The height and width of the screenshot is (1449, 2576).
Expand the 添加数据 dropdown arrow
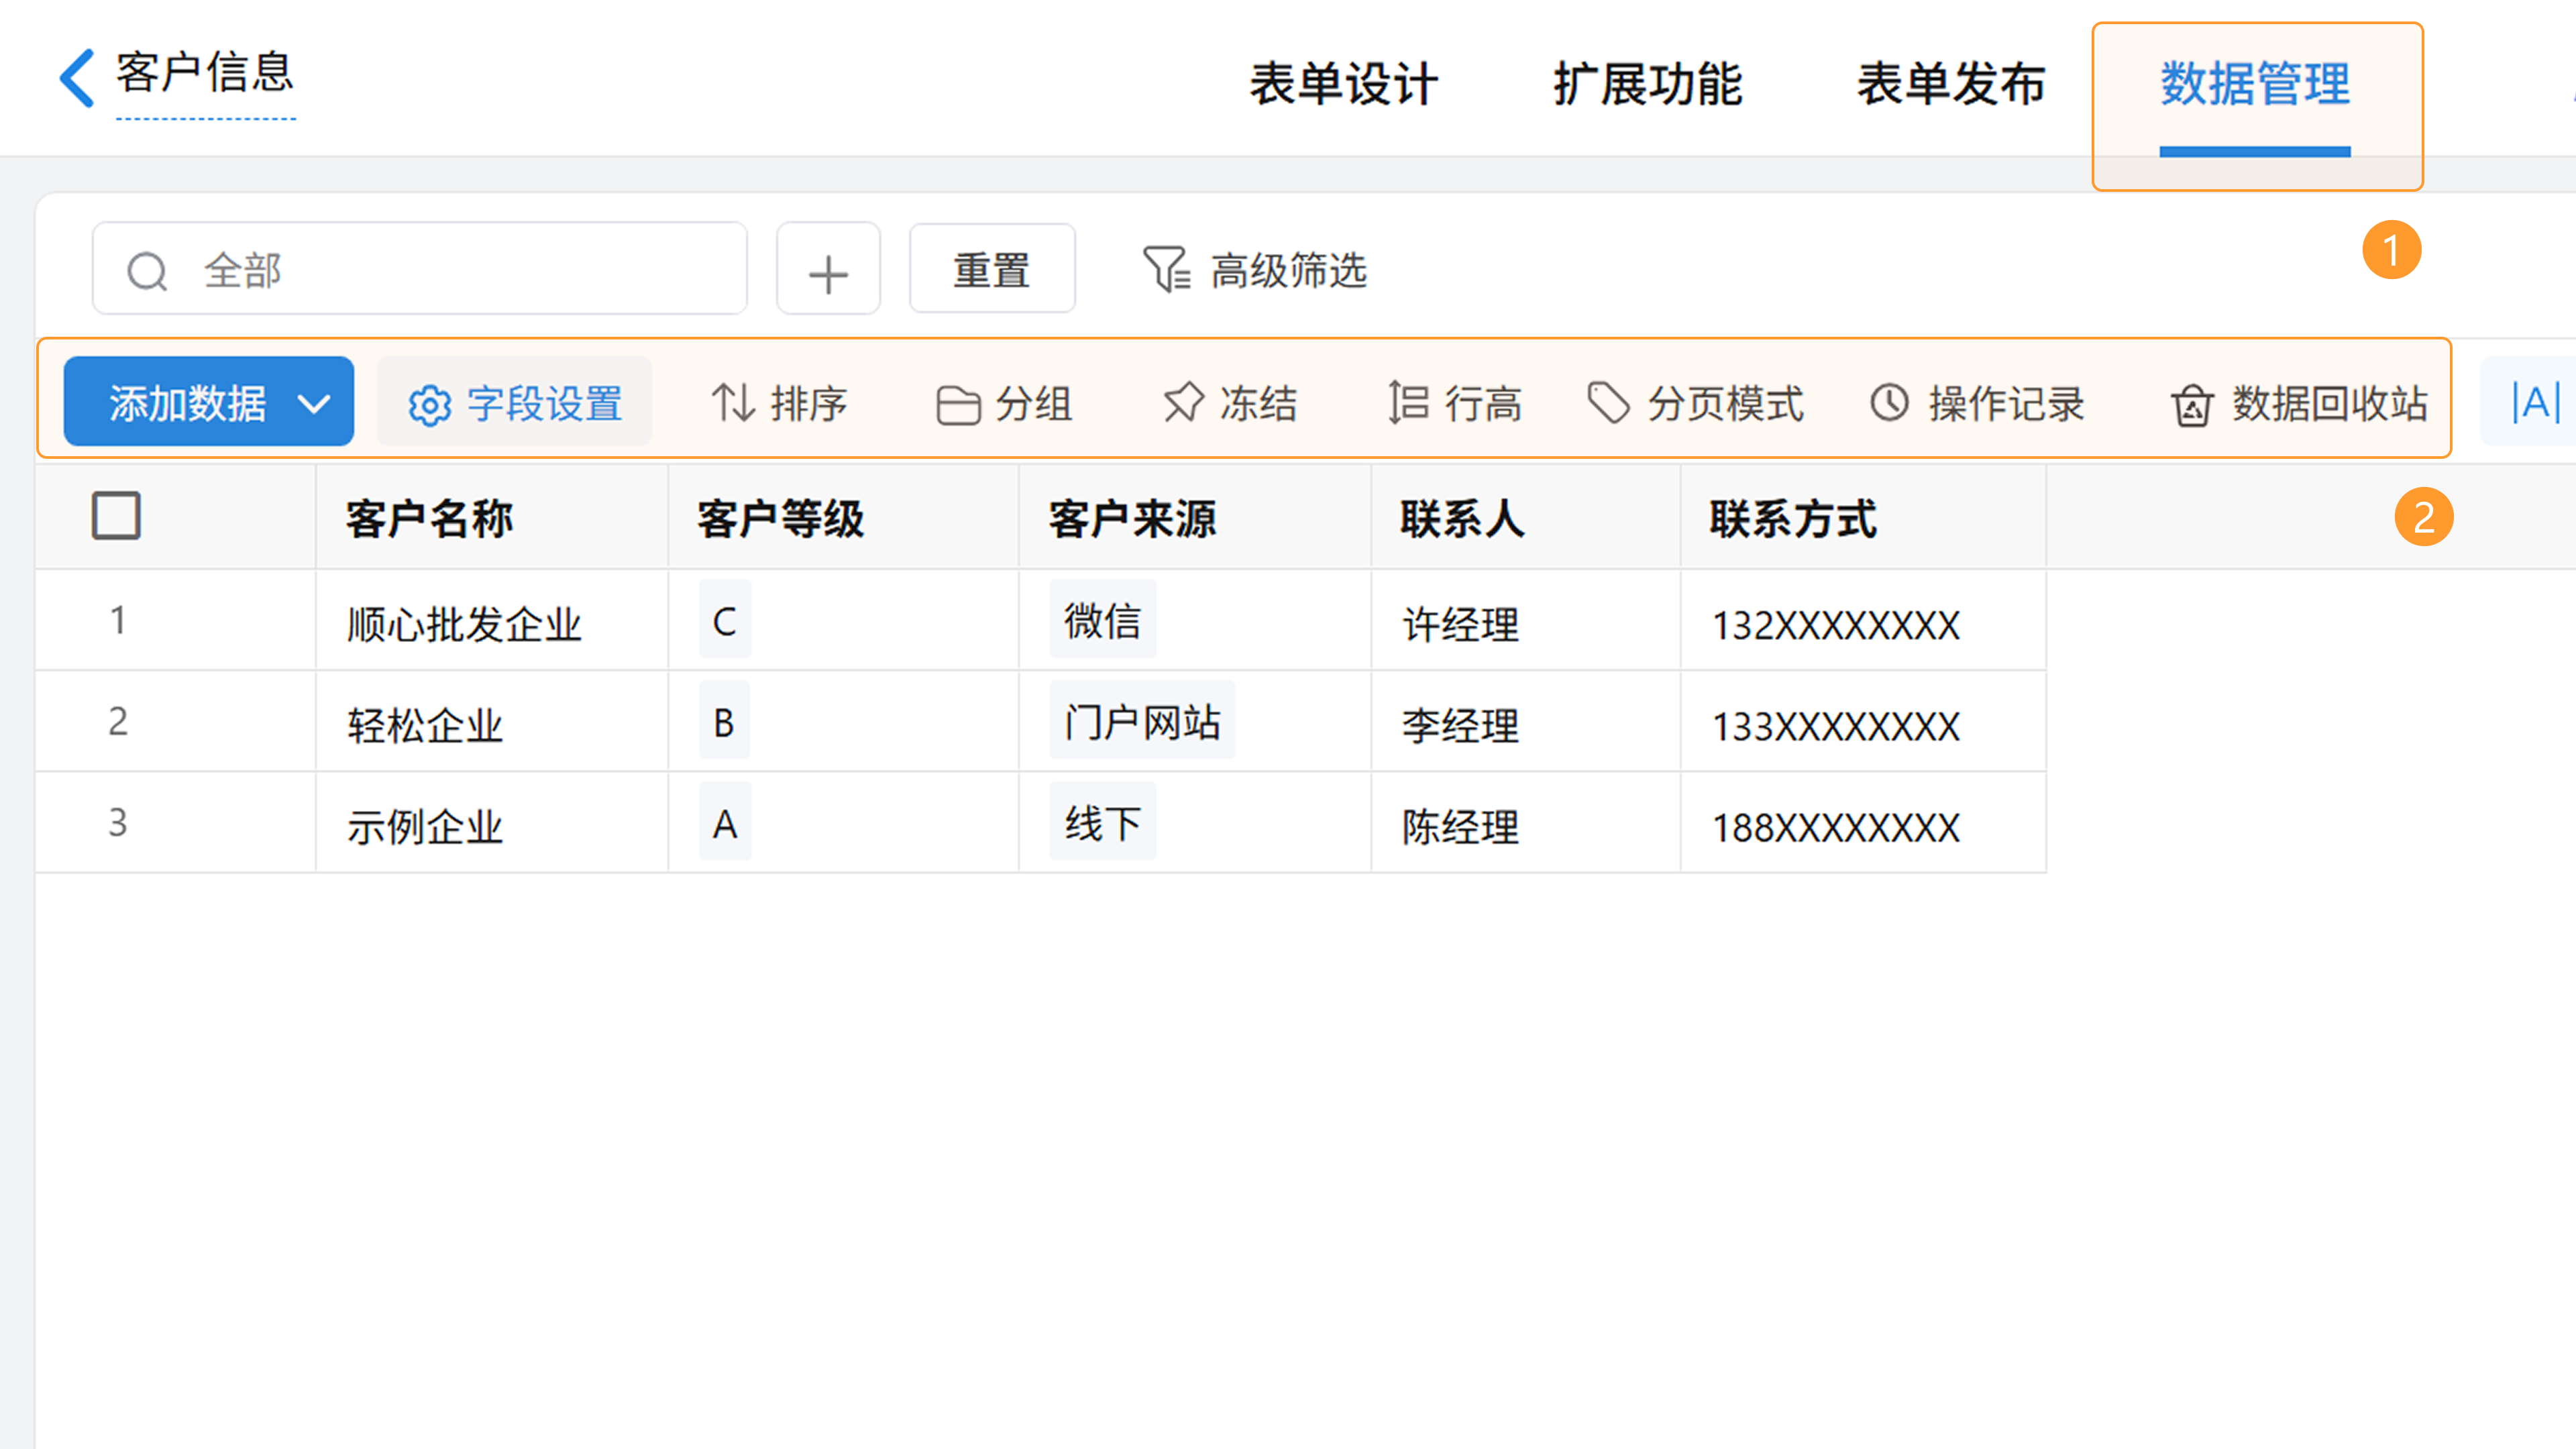tap(314, 404)
